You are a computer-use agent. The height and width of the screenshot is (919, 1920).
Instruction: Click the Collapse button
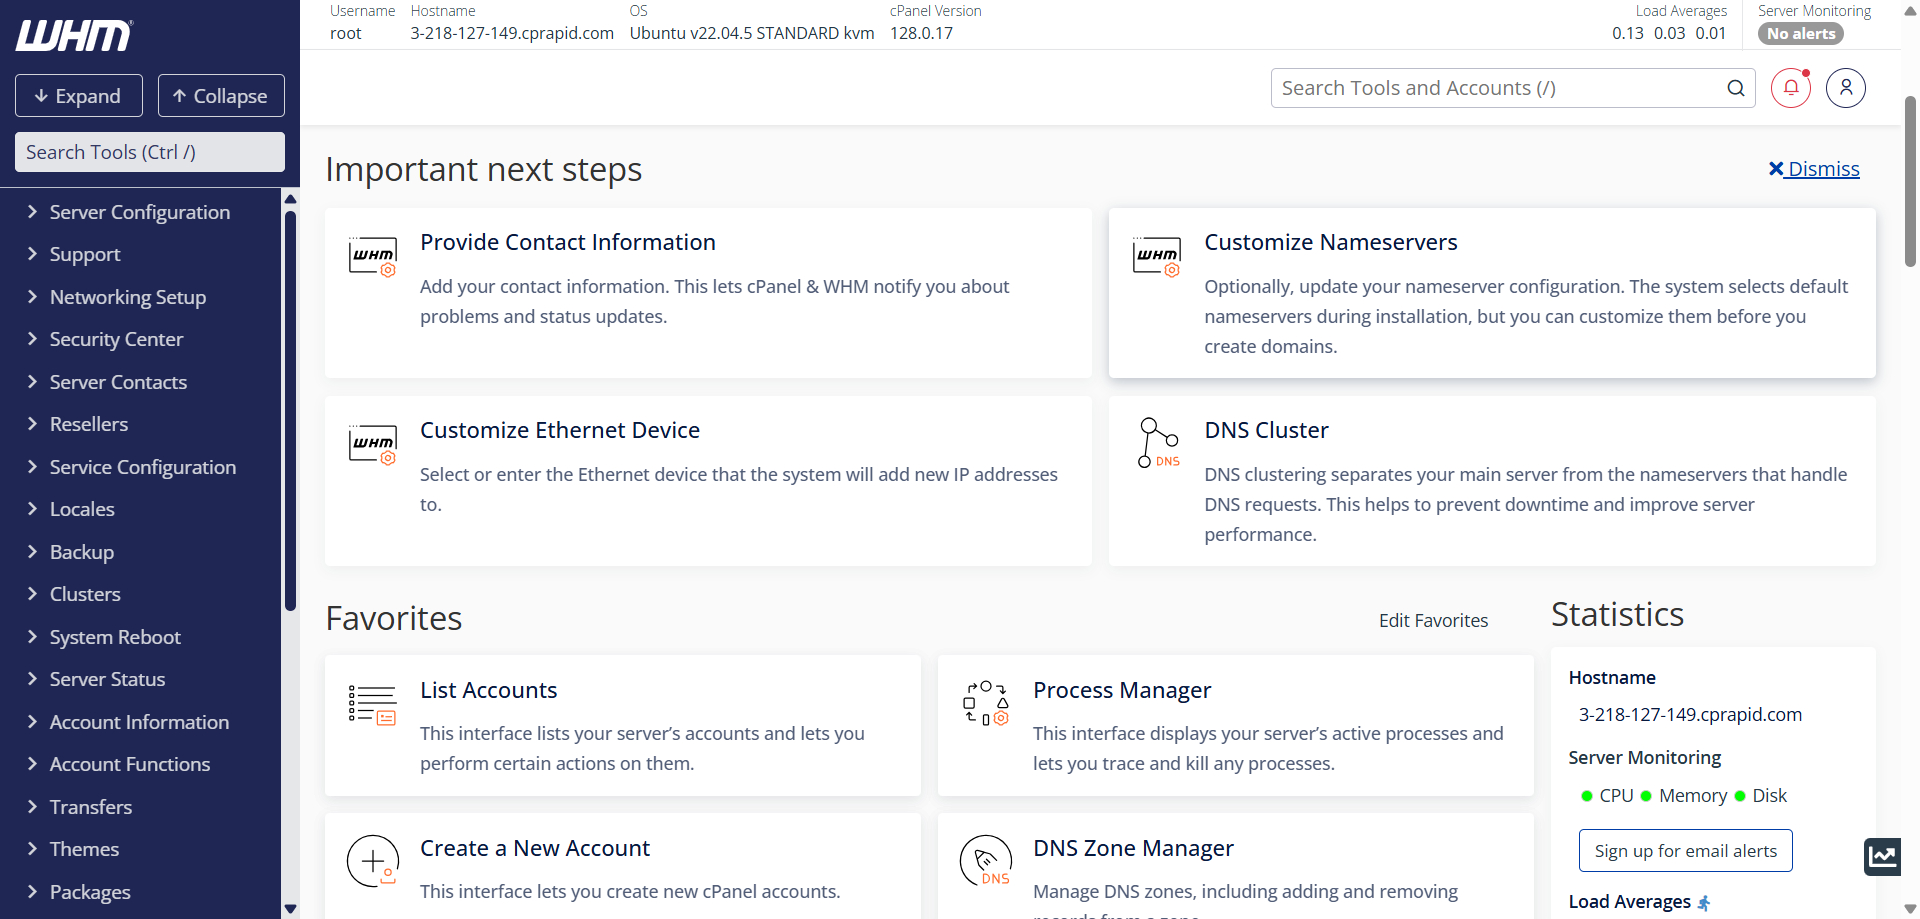pos(221,96)
